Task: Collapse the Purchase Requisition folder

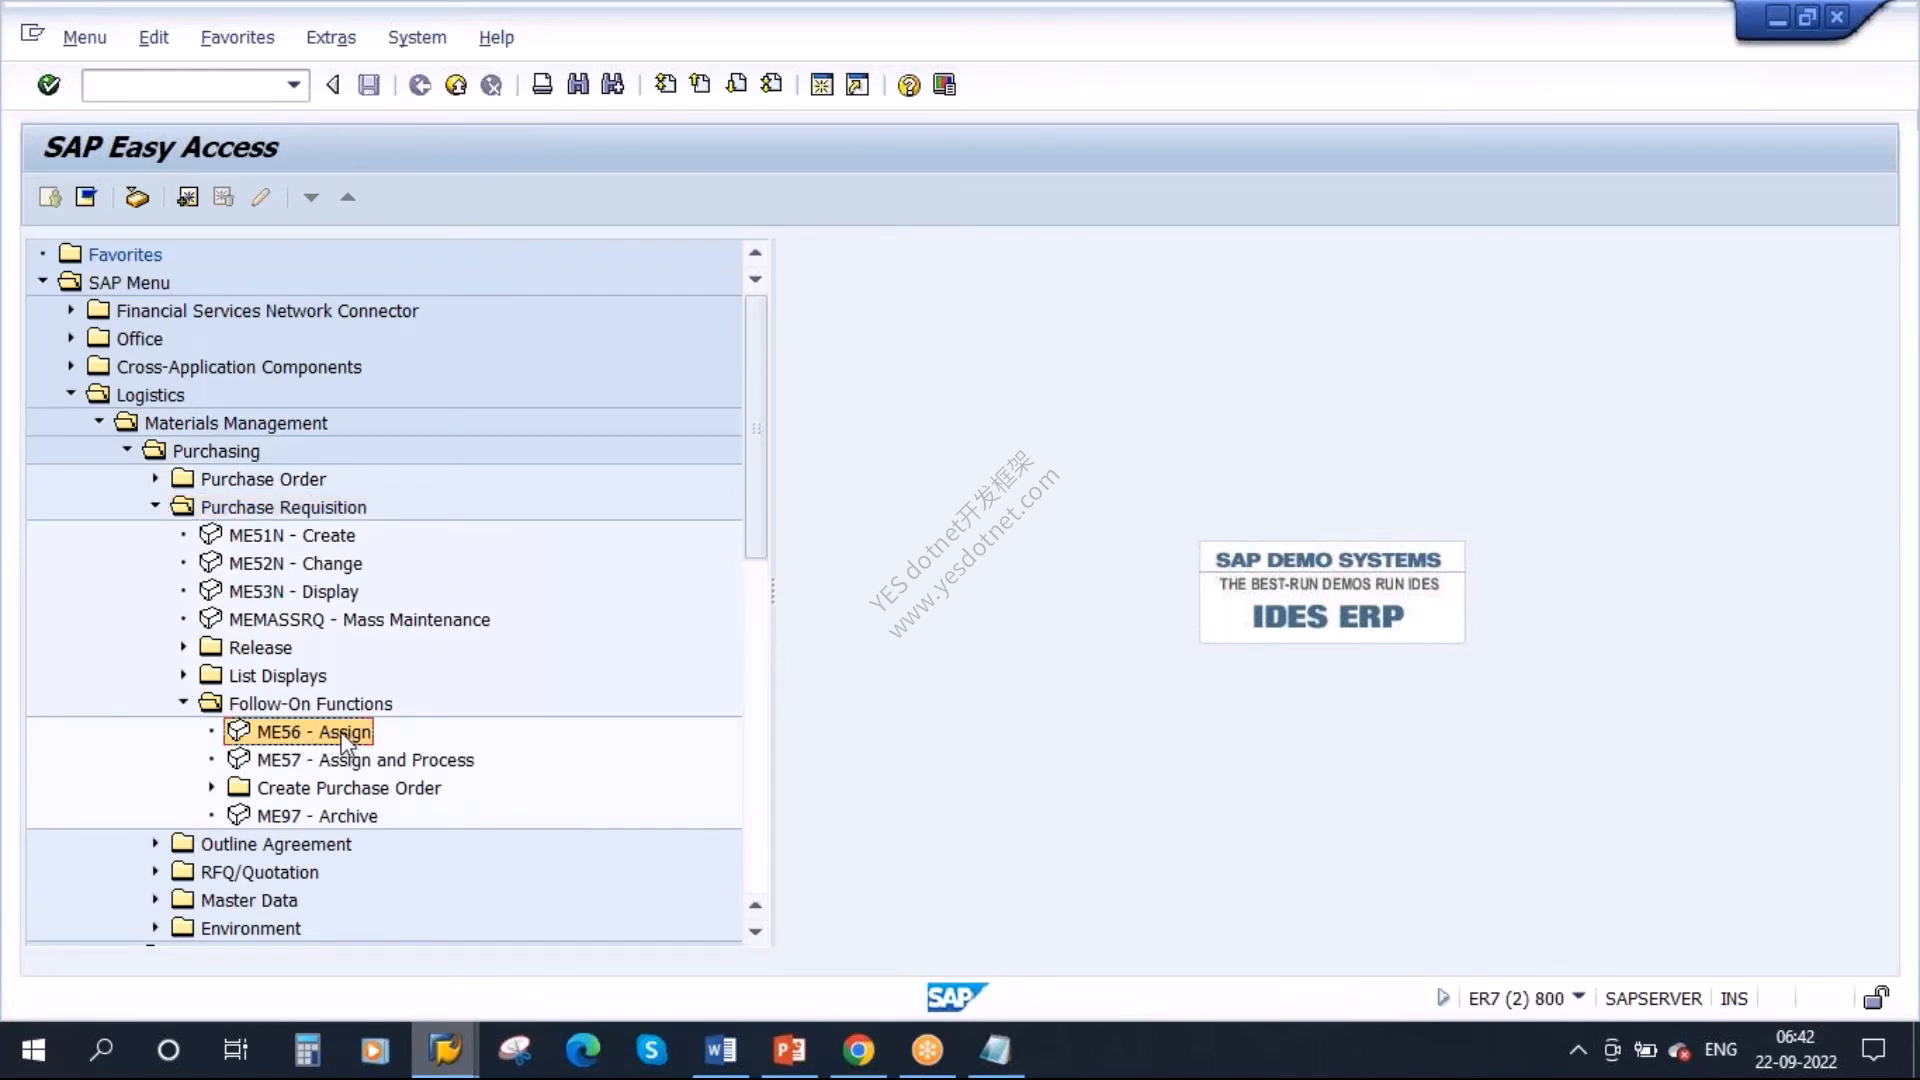Action: point(155,505)
